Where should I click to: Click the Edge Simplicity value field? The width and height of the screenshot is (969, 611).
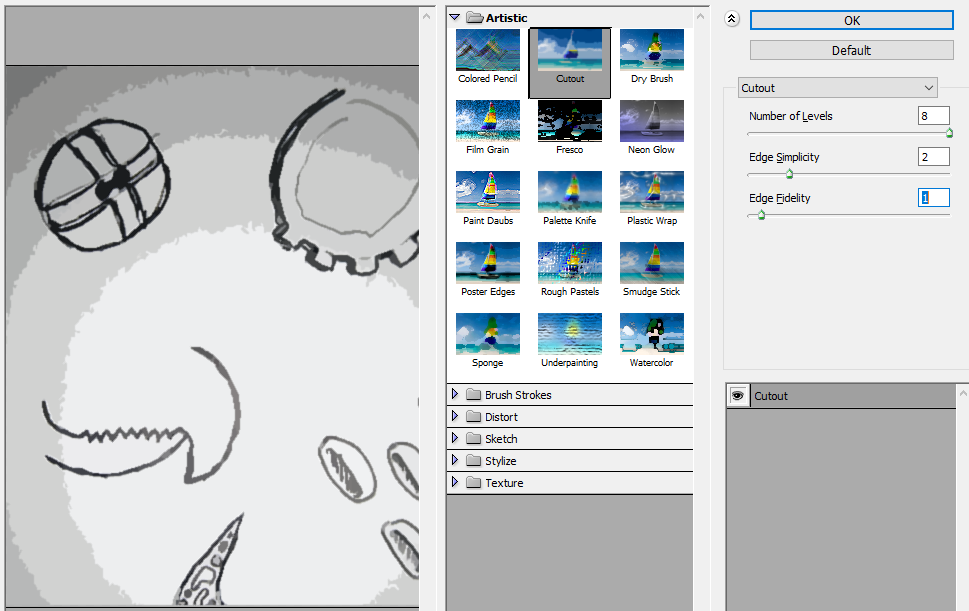[933, 156]
